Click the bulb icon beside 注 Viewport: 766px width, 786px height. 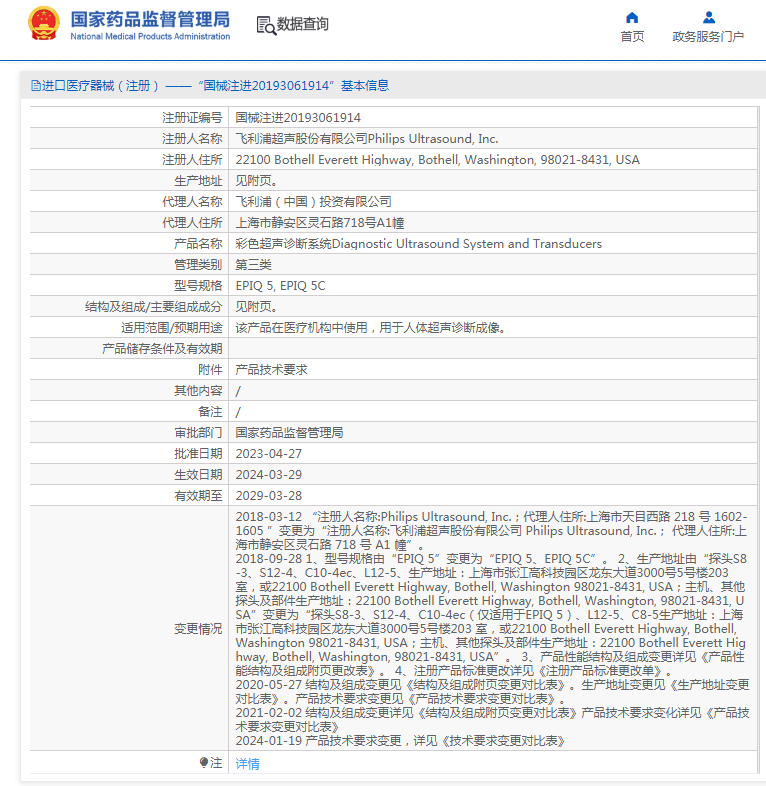[204, 762]
